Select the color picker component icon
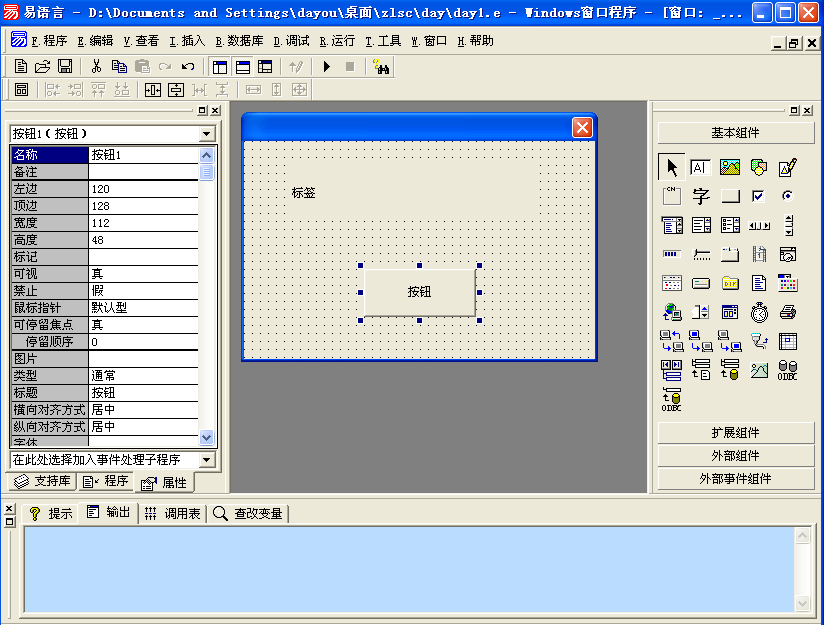Screen dimensions: 824x625 (x=787, y=283)
